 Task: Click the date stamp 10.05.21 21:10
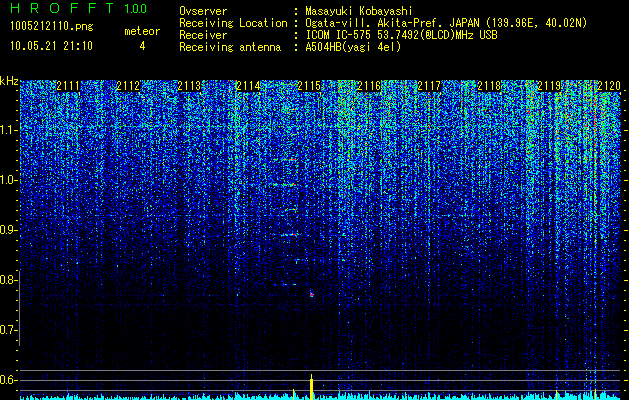51,46
